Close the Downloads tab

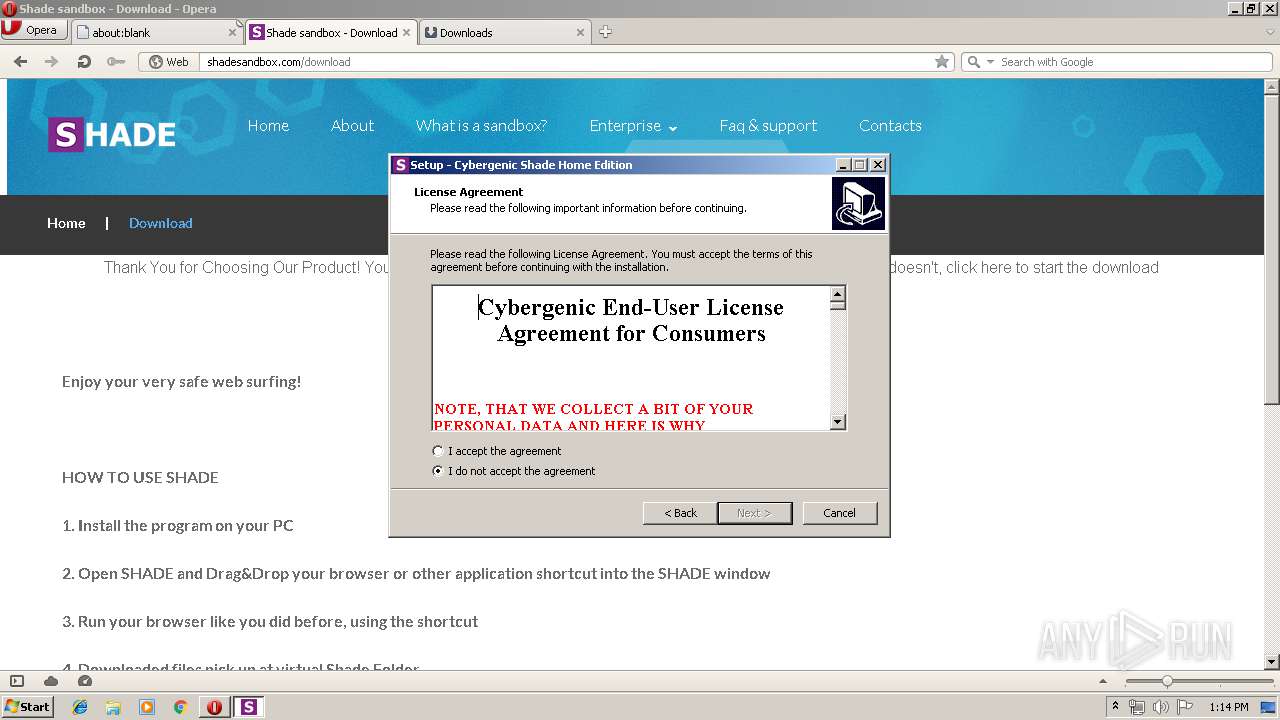[580, 32]
